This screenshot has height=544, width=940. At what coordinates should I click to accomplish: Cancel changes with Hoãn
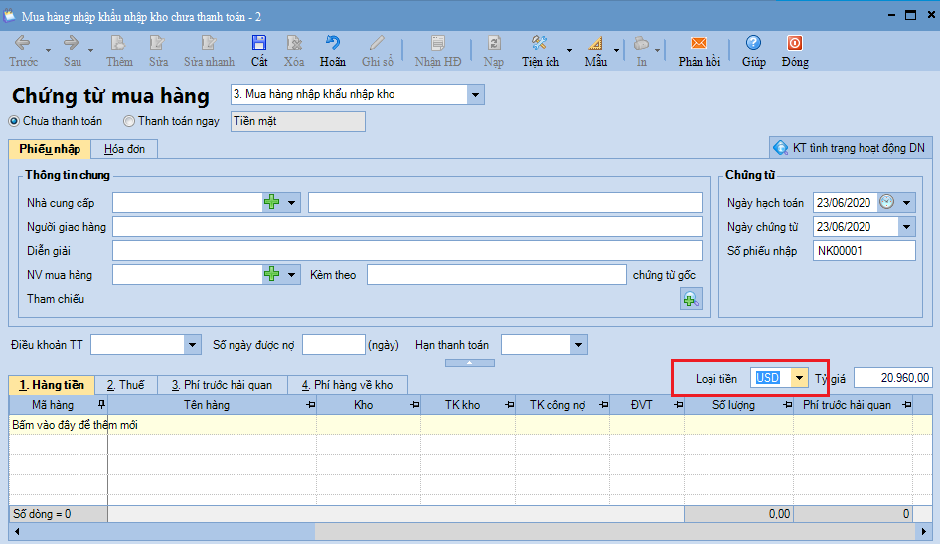pos(333,50)
